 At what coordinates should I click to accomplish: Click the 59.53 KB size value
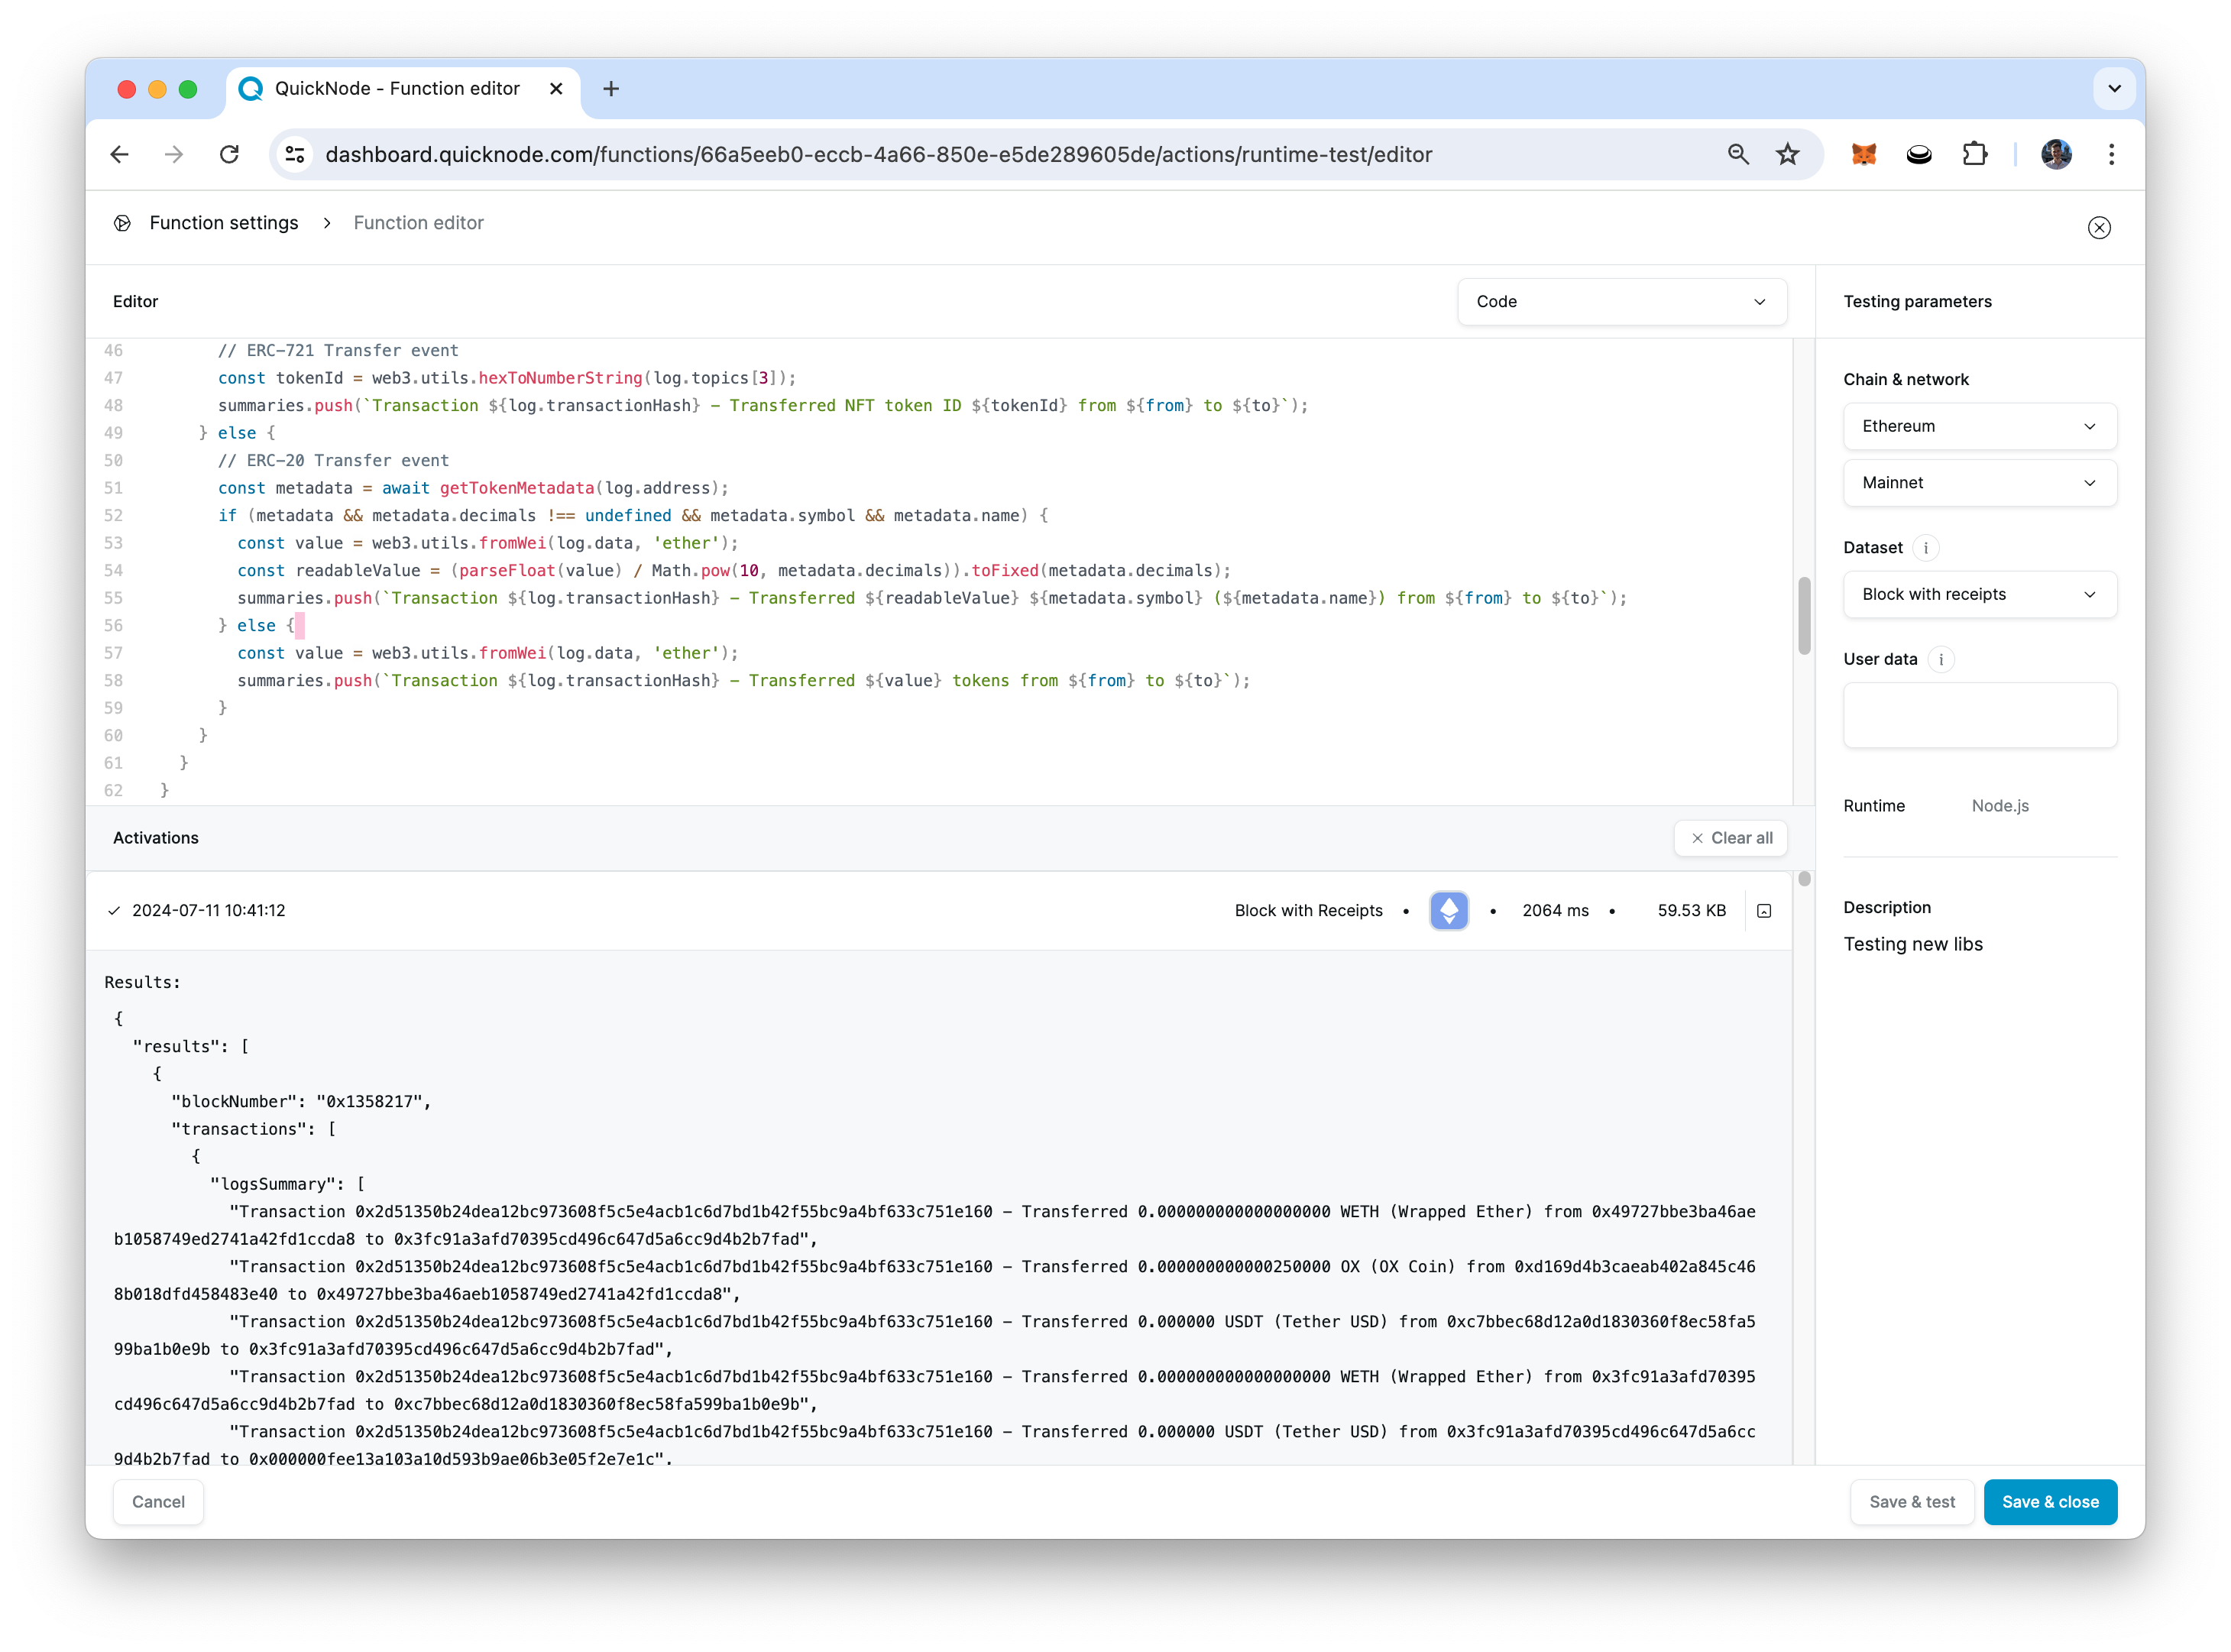click(1691, 911)
